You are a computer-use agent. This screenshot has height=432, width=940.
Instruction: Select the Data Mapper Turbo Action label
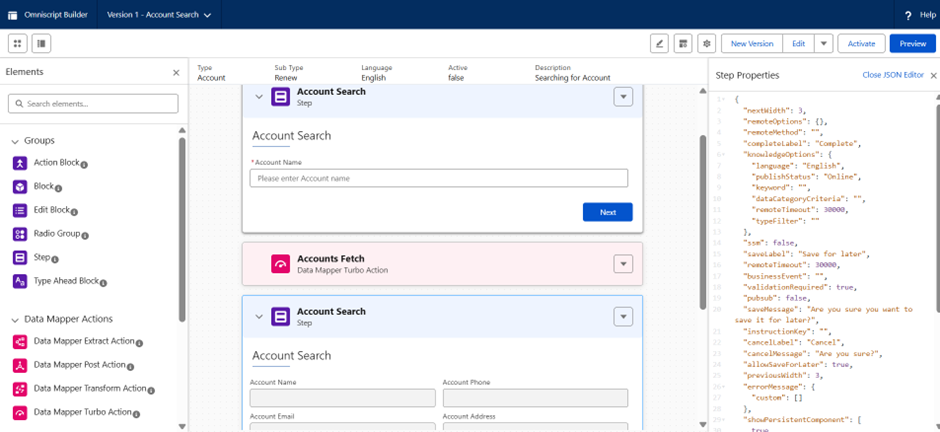pyautogui.click(x=83, y=412)
